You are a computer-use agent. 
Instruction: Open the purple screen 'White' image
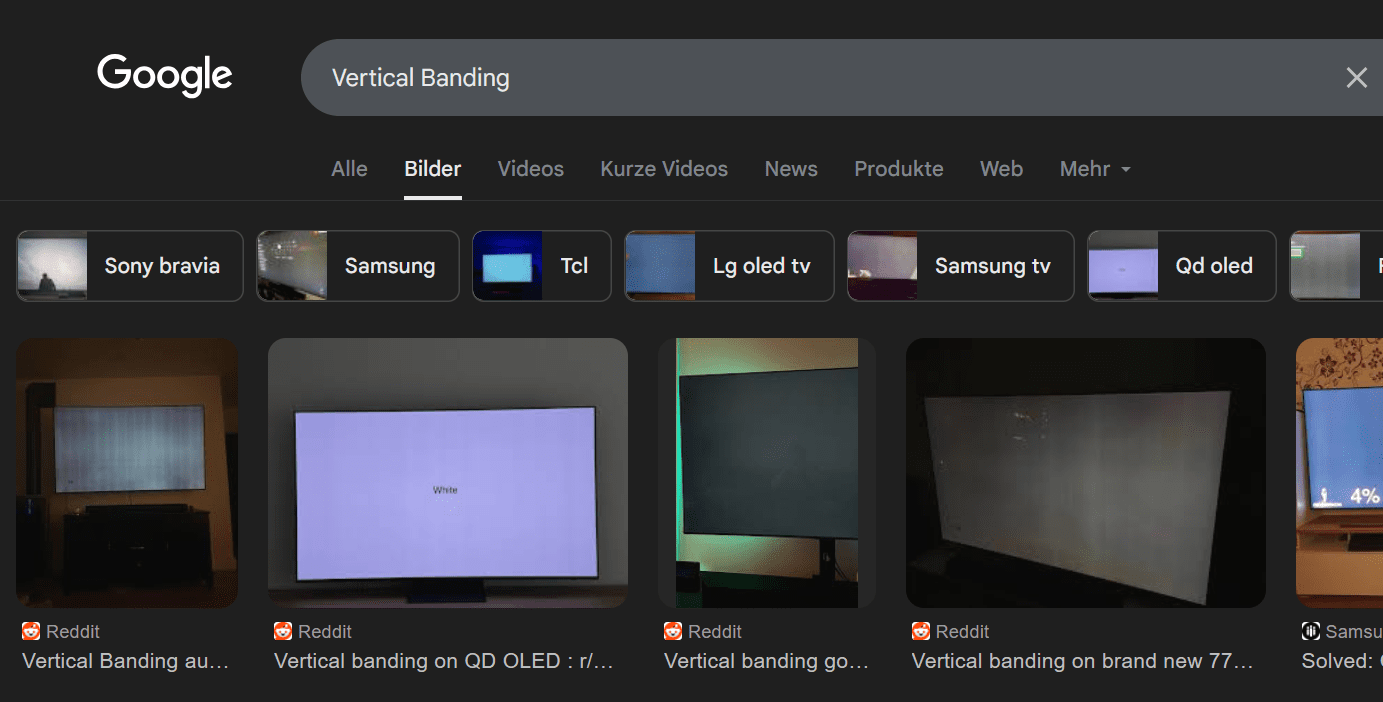(x=448, y=473)
